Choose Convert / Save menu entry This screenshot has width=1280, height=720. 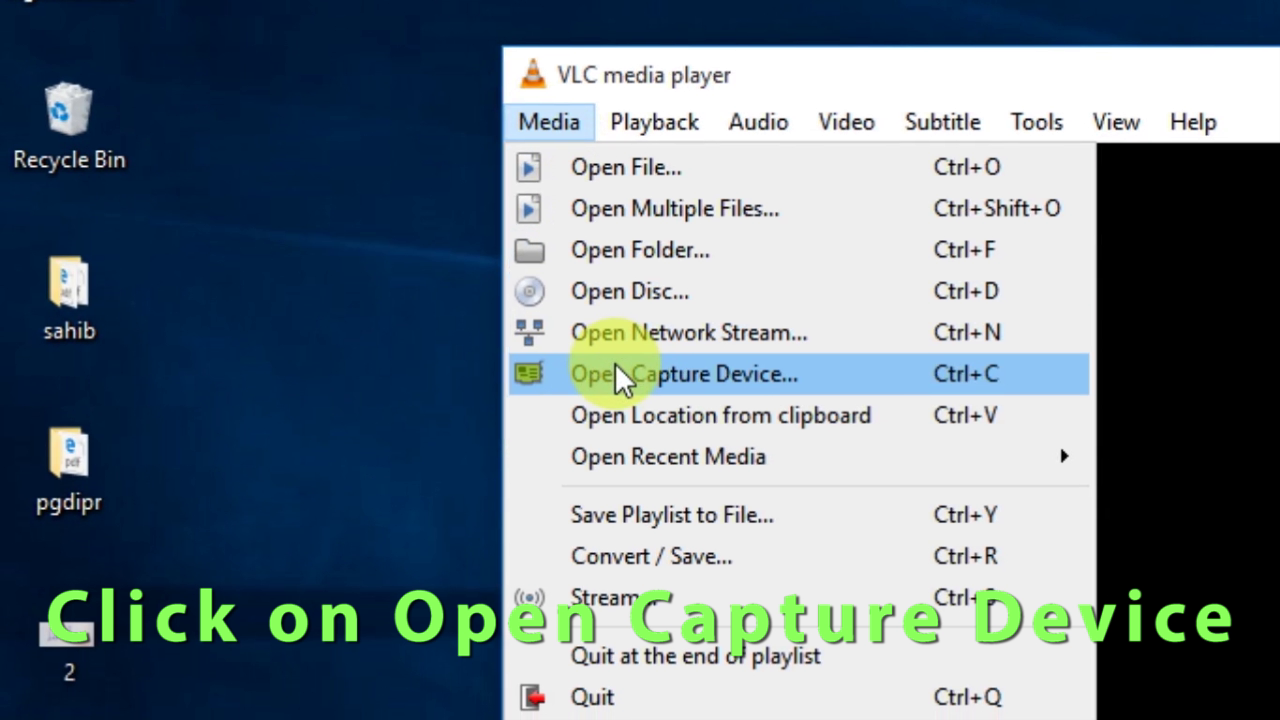click(x=799, y=556)
